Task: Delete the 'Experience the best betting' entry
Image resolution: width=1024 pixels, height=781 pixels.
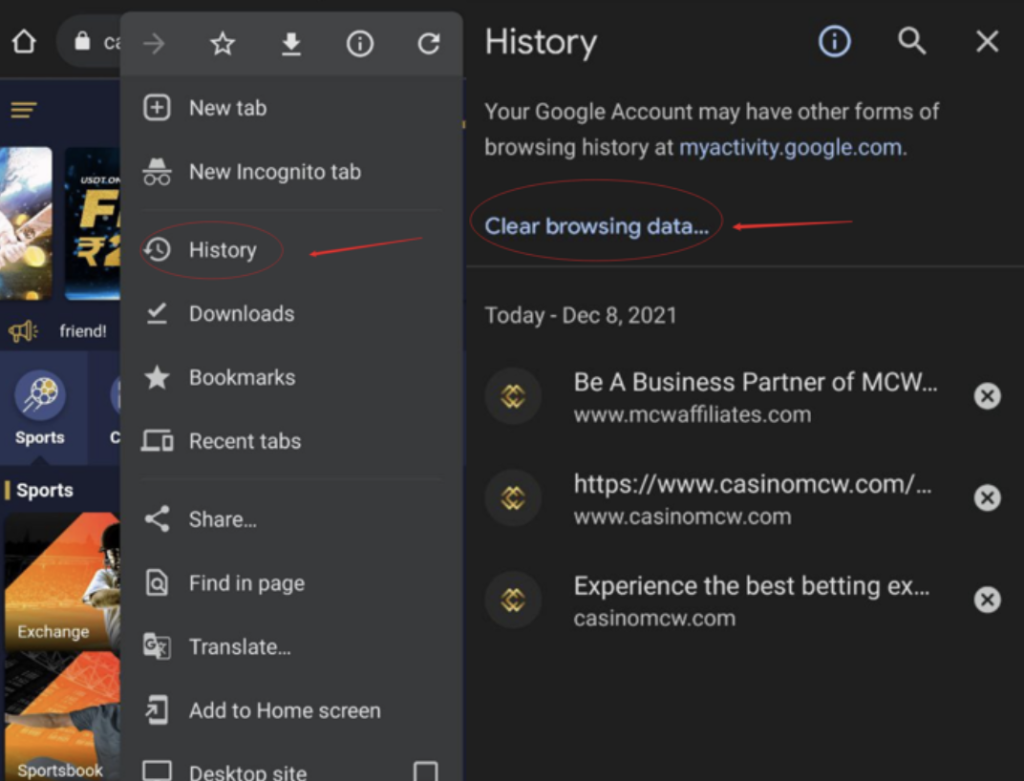Action: tap(987, 599)
